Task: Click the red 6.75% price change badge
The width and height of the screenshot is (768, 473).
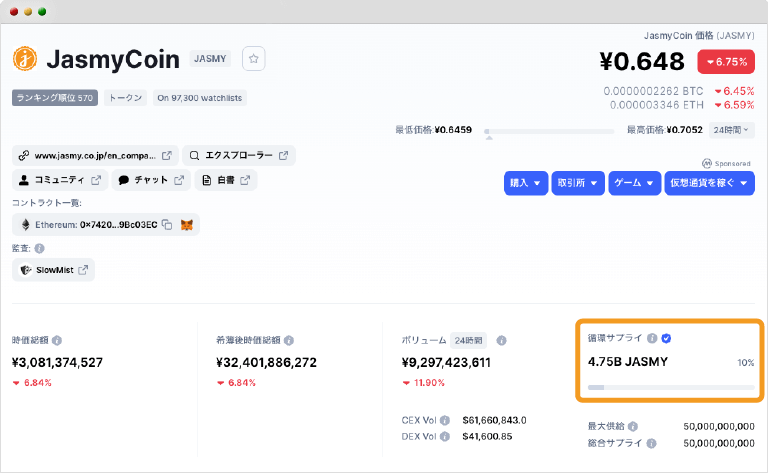Action: tap(726, 62)
